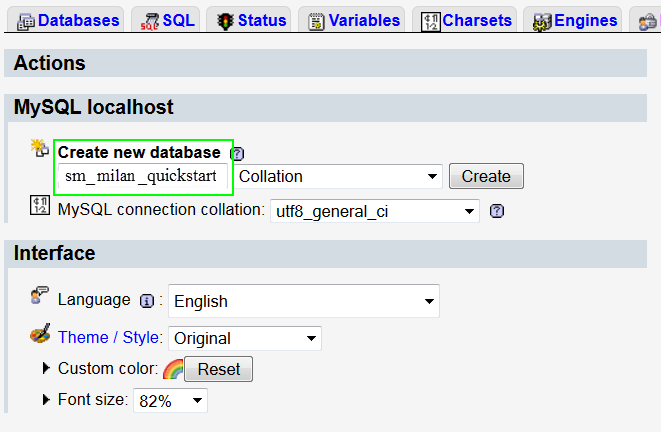Click the Engines icon

point(542,22)
